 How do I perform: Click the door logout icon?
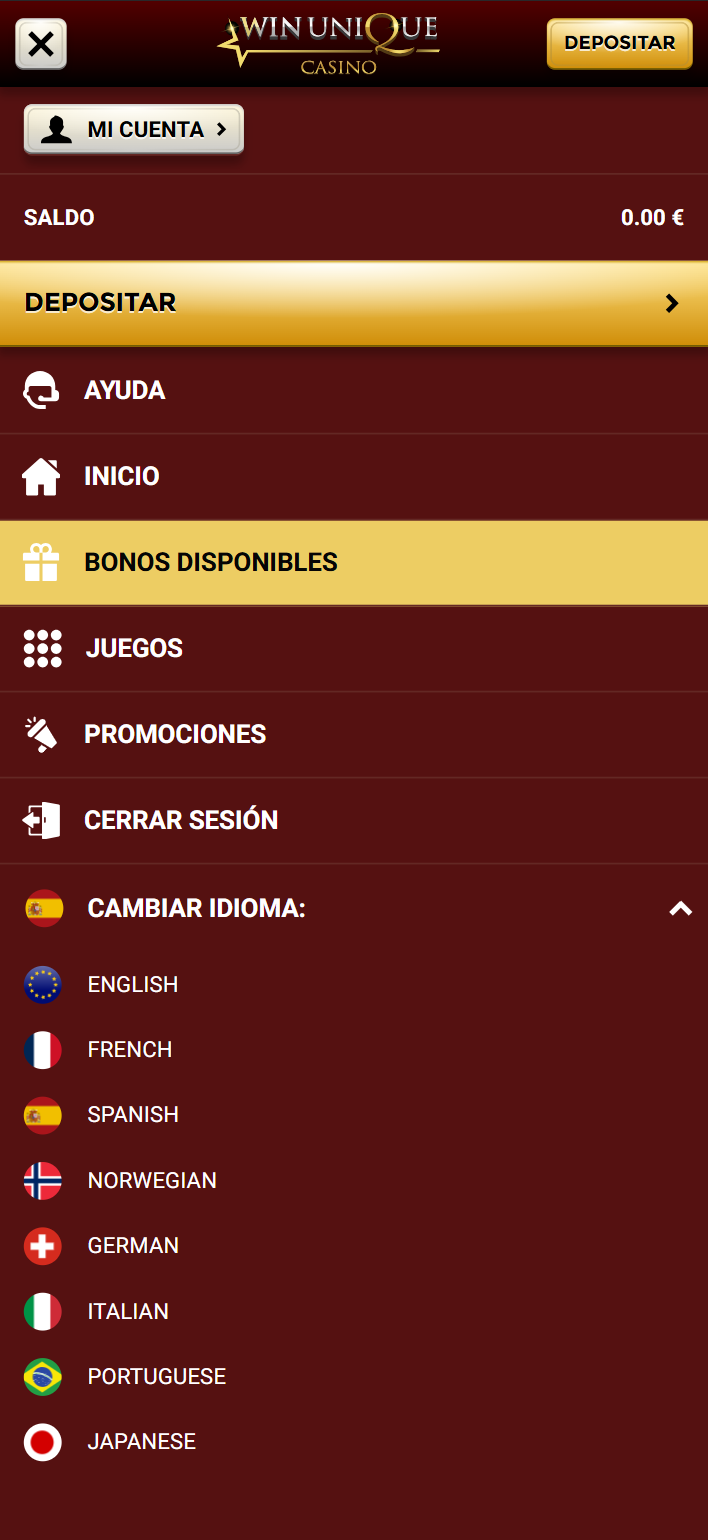coord(42,821)
